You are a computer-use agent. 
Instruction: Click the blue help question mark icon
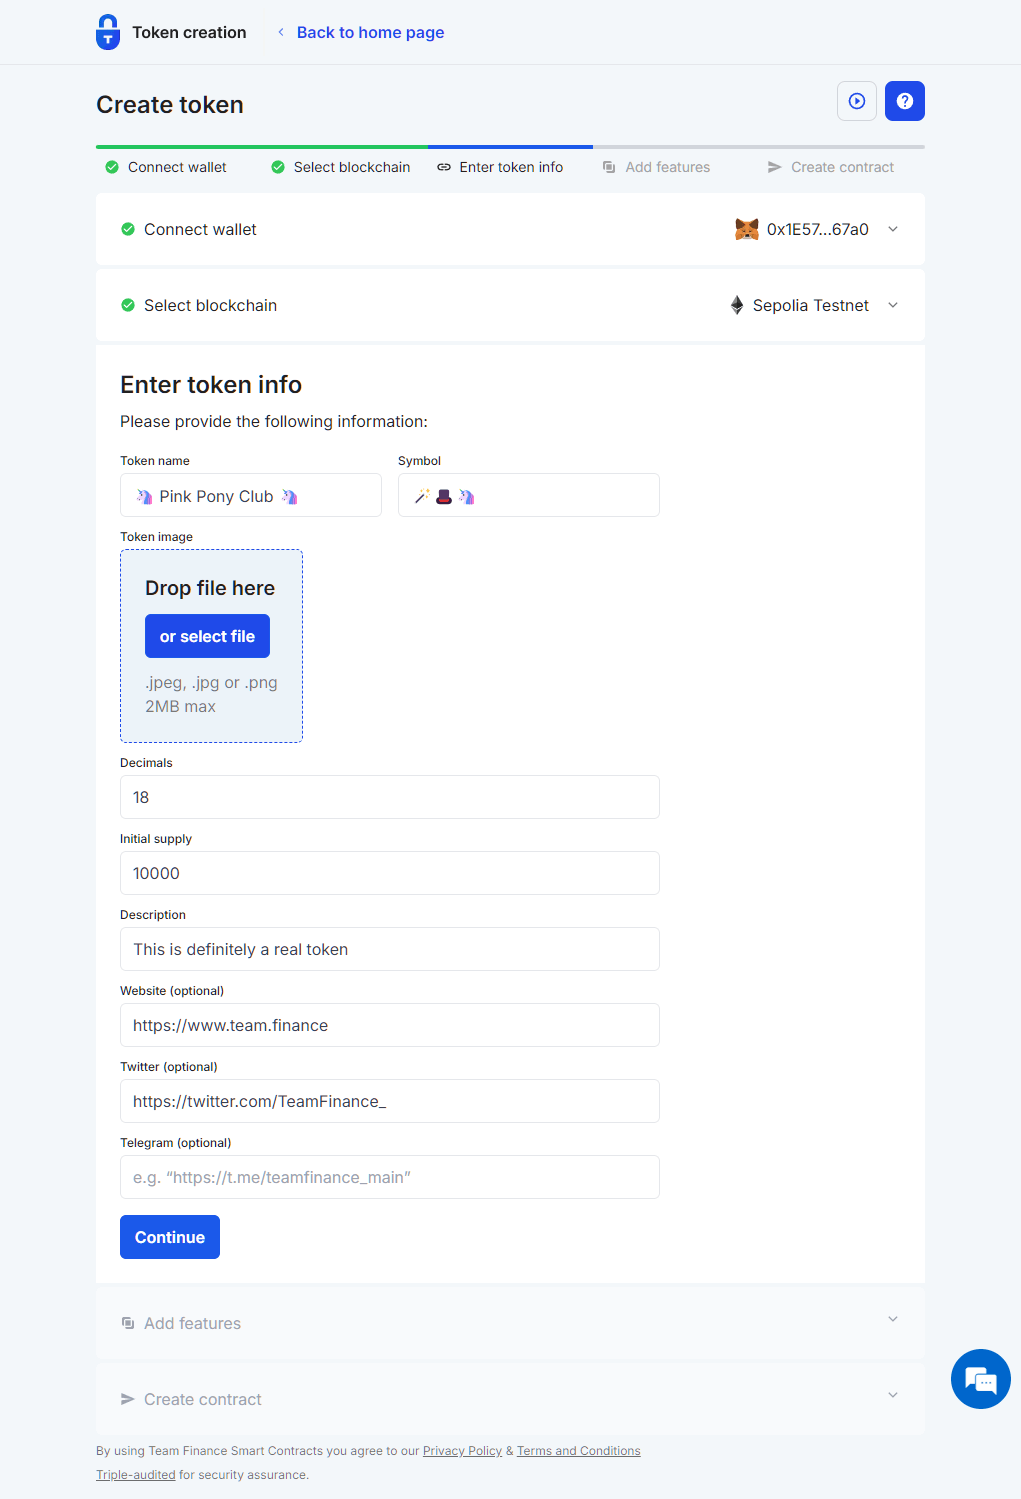[904, 101]
